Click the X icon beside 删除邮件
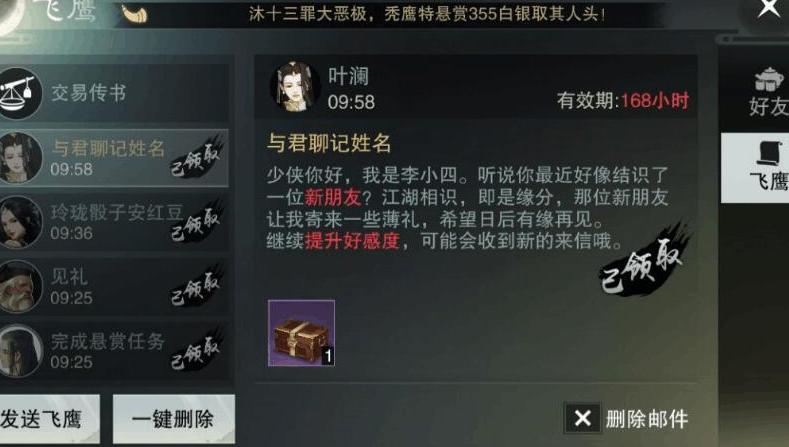 click(582, 418)
